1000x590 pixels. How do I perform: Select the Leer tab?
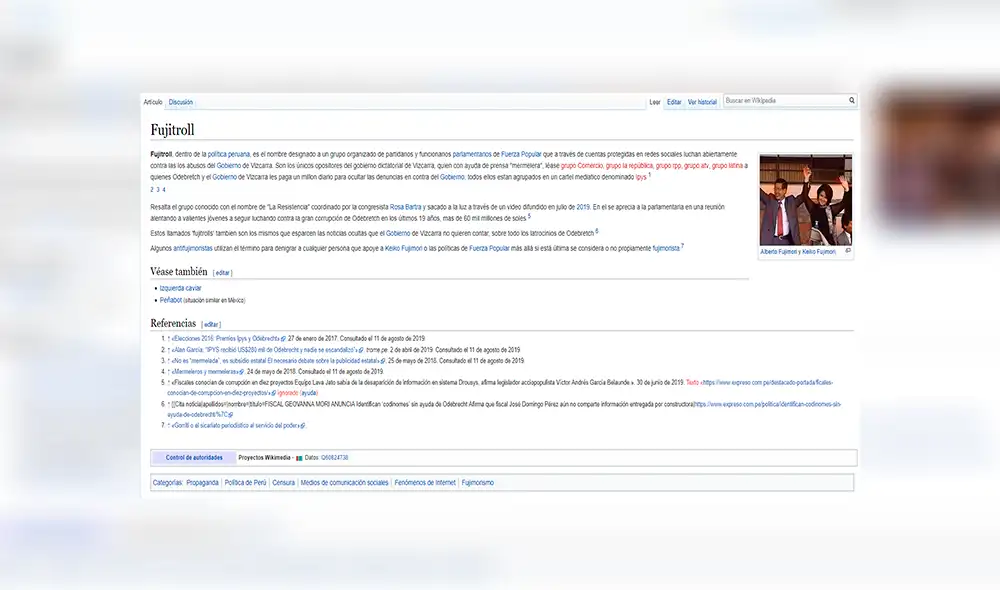click(x=655, y=100)
